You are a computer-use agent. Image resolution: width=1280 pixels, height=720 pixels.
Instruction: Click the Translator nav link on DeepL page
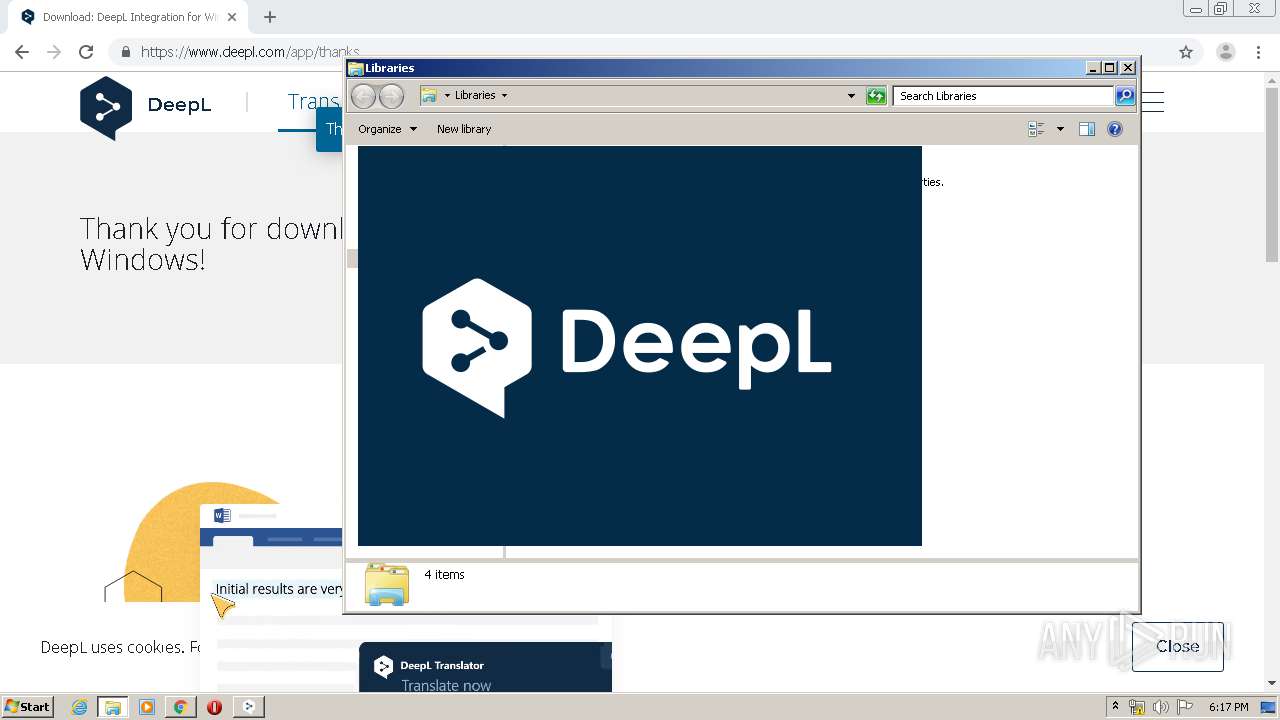click(x=312, y=102)
